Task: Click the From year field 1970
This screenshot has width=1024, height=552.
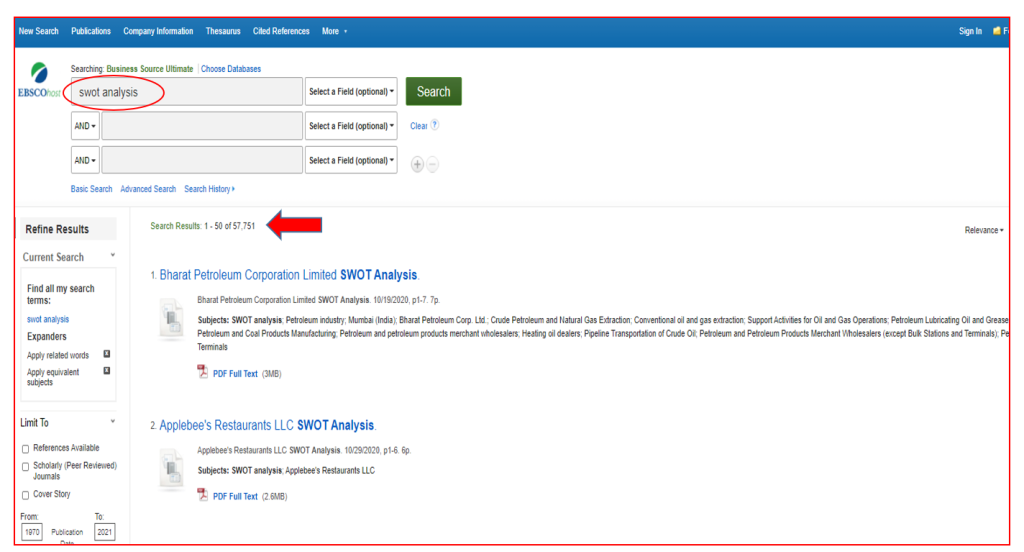Action: 32,532
